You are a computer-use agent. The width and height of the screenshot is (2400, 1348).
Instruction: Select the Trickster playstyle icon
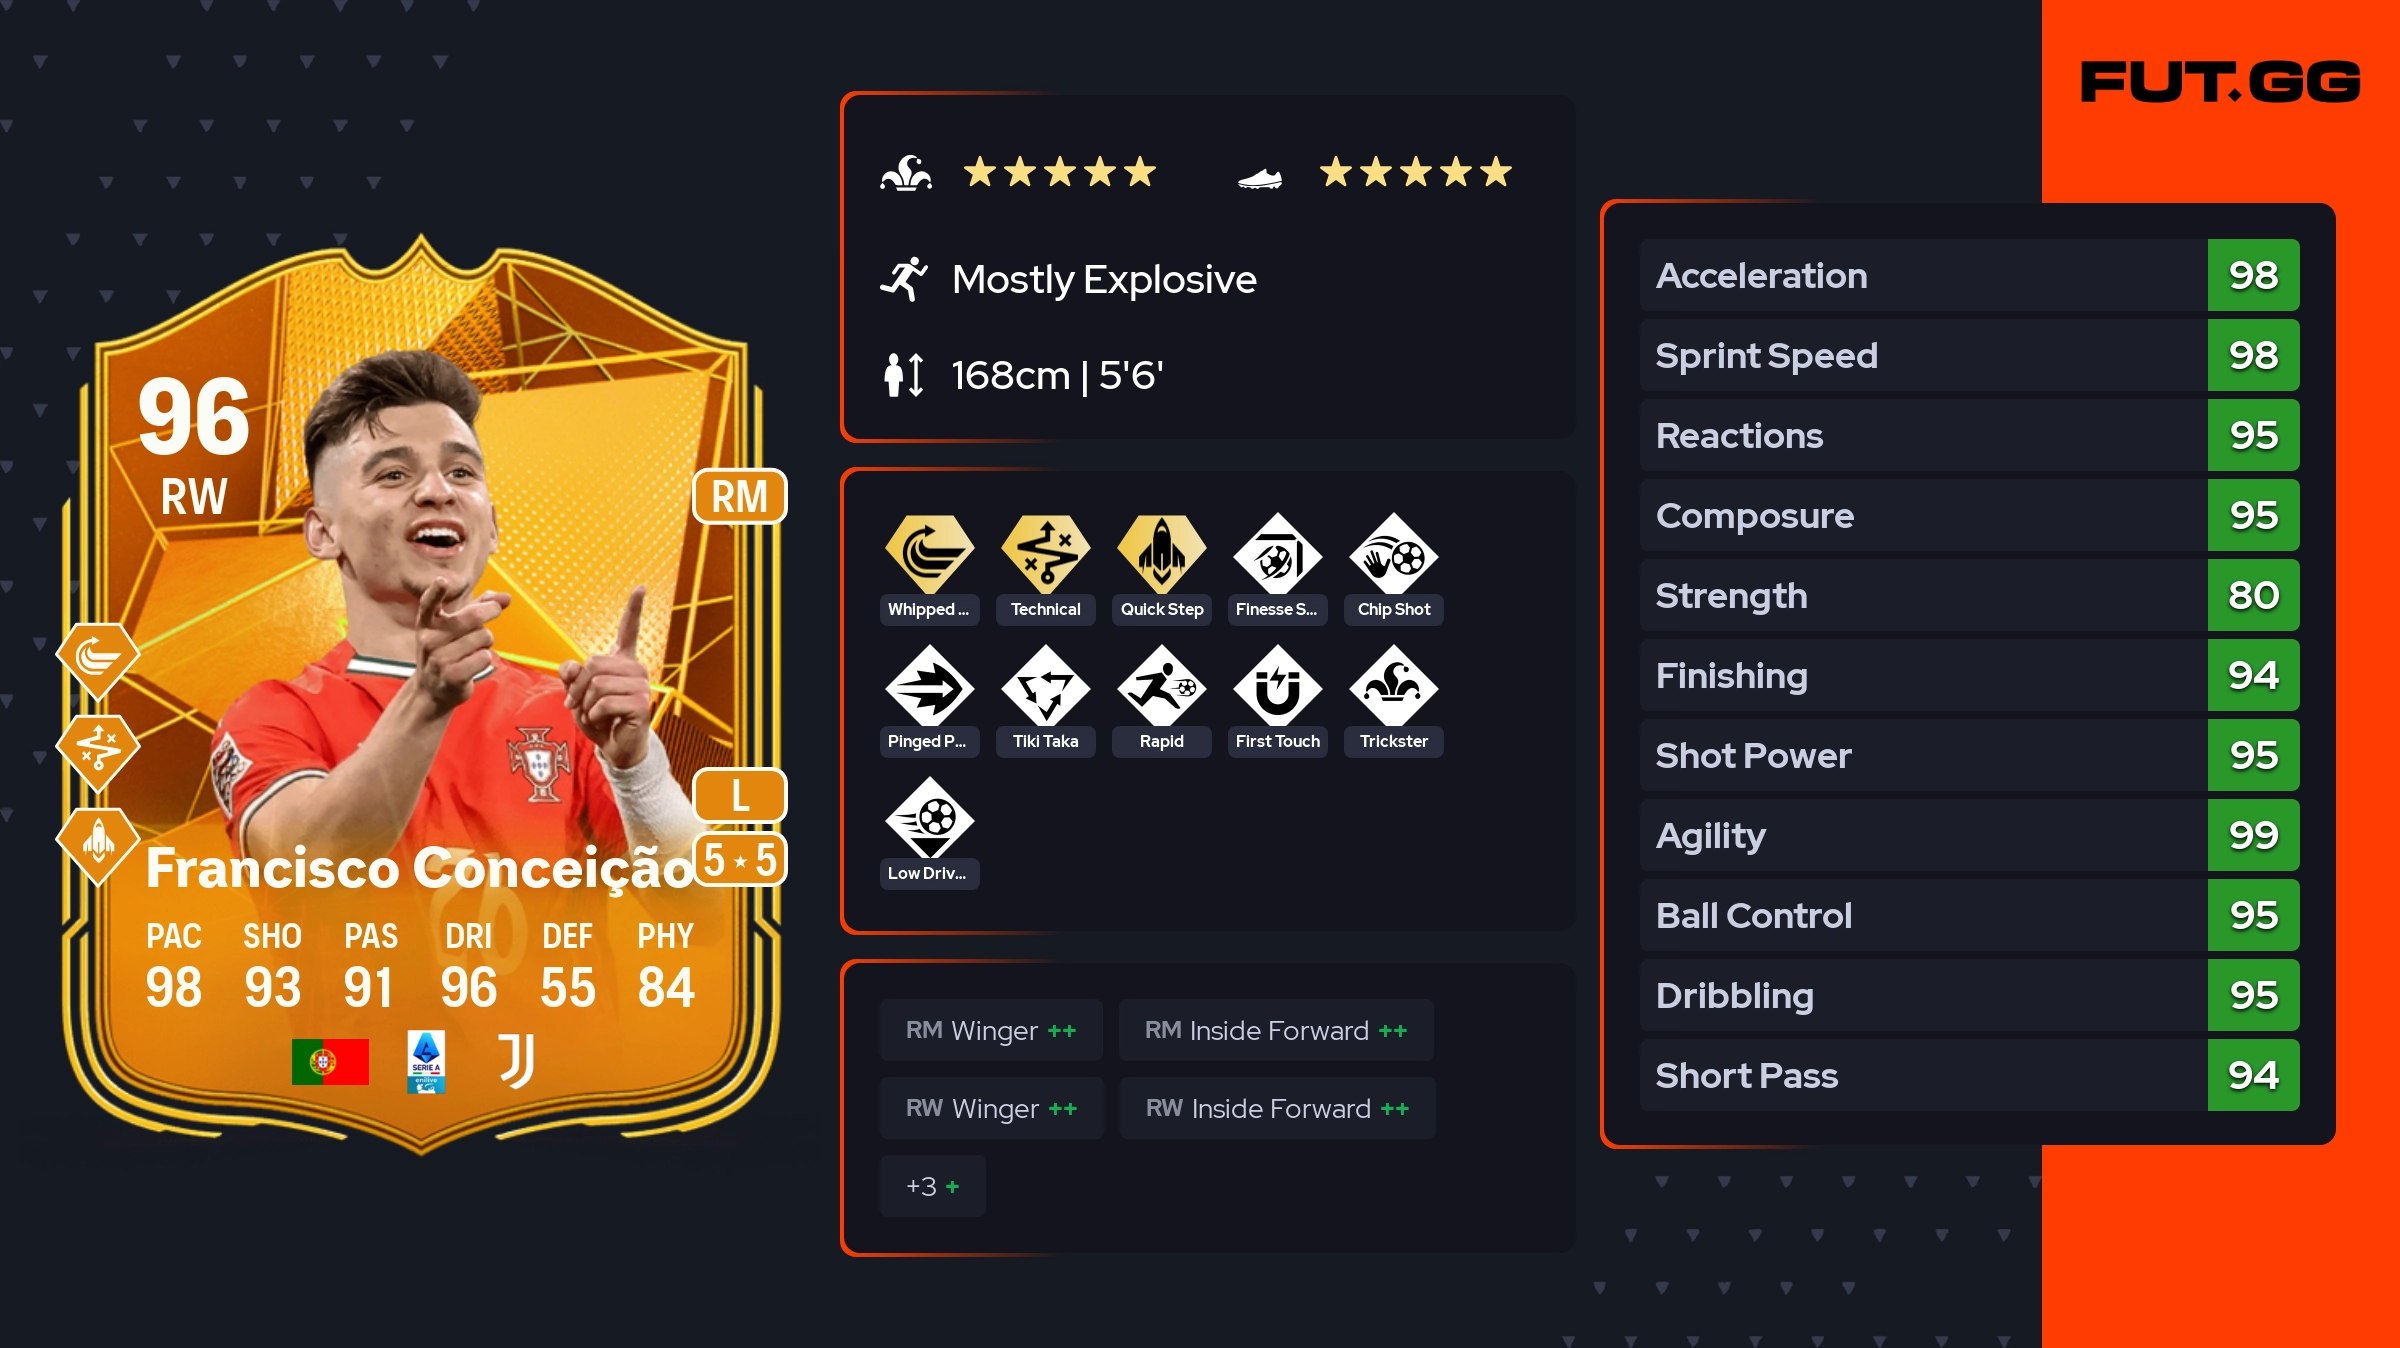1393,686
